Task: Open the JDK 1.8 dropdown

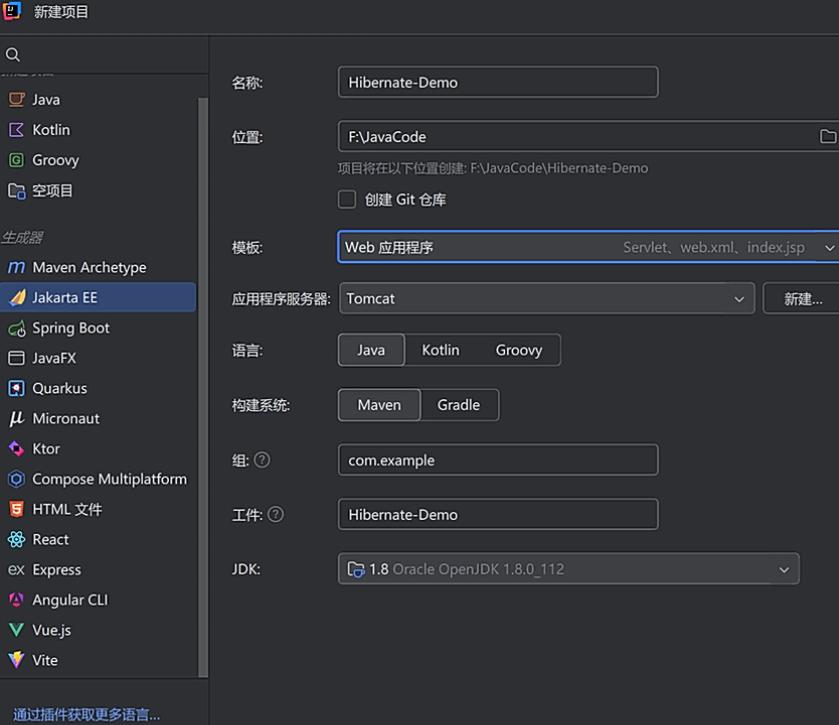Action: click(568, 569)
